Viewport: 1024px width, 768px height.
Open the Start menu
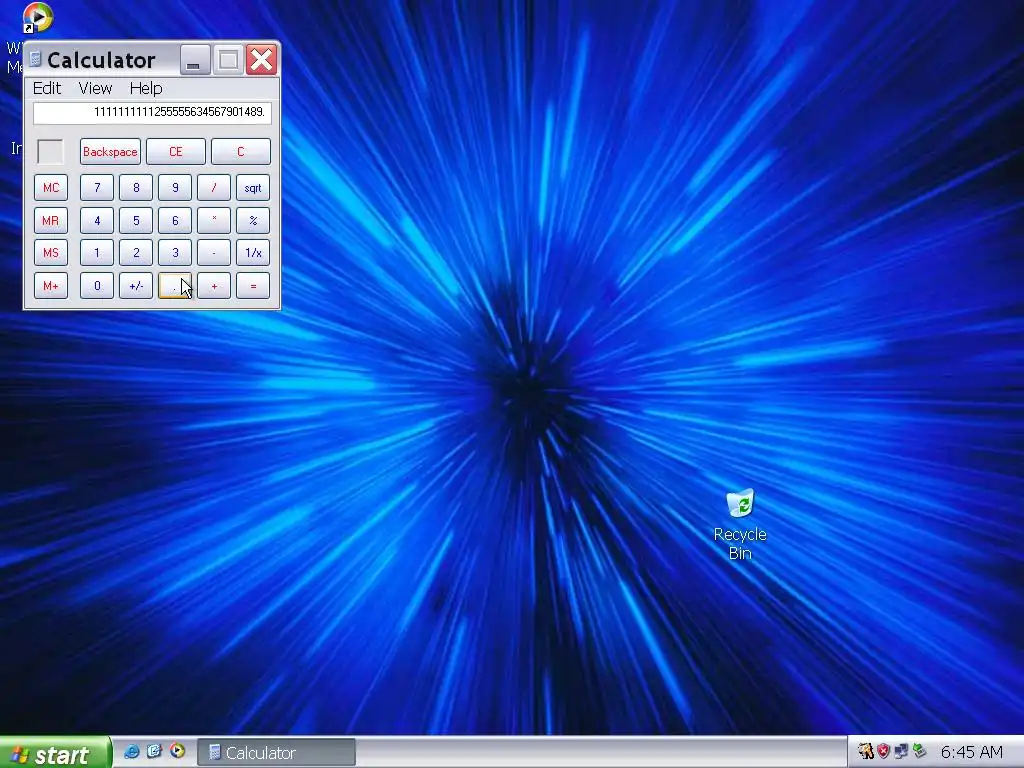[x=55, y=753]
